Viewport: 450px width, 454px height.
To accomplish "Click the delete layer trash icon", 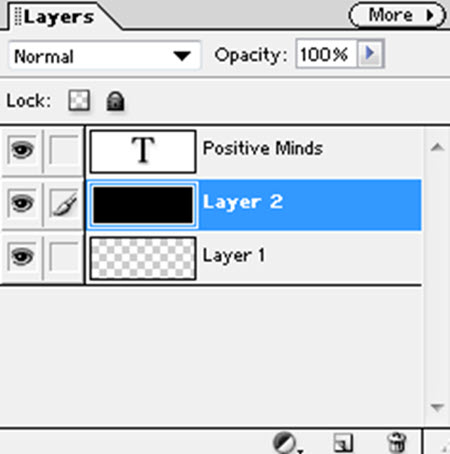I will [x=397, y=443].
